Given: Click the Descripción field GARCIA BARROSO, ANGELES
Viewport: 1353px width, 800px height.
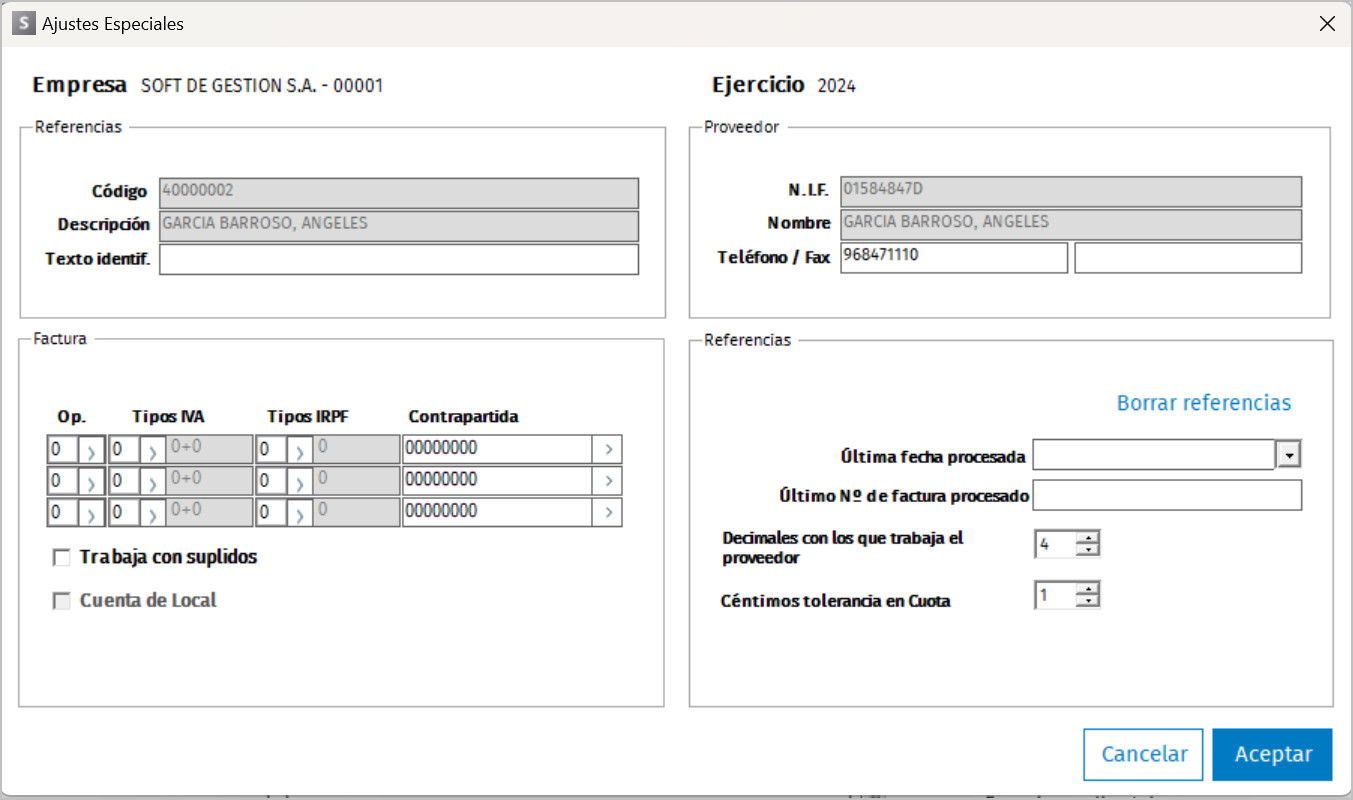Looking at the screenshot, I should [x=398, y=225].
